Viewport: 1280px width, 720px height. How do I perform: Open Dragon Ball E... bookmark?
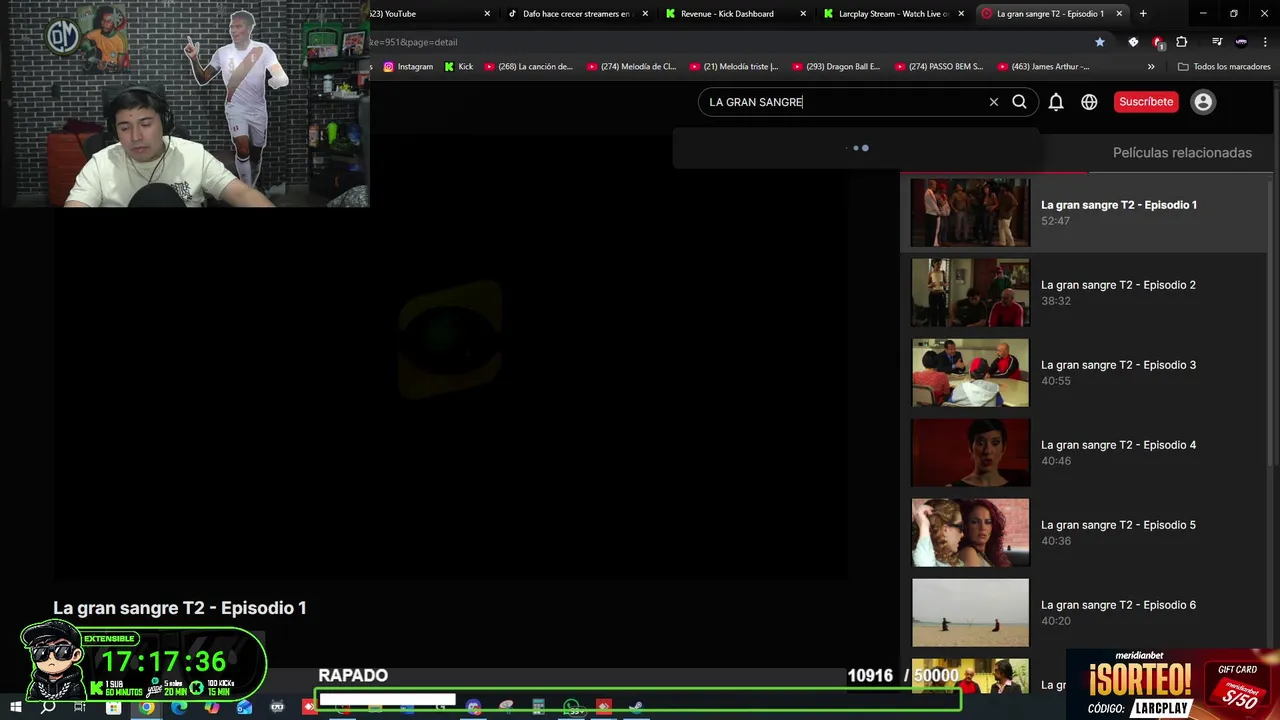point(836,67)
